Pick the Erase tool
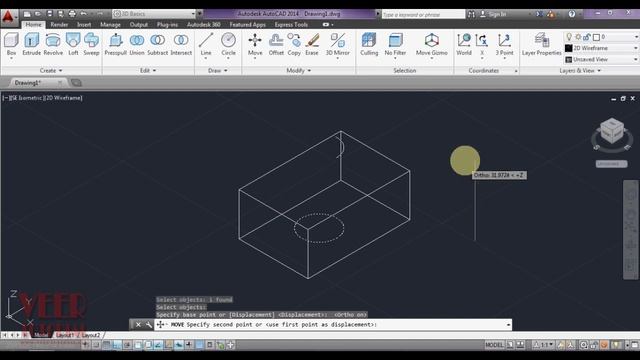Screen dimensions: 640x360 (x=312, y=44)
